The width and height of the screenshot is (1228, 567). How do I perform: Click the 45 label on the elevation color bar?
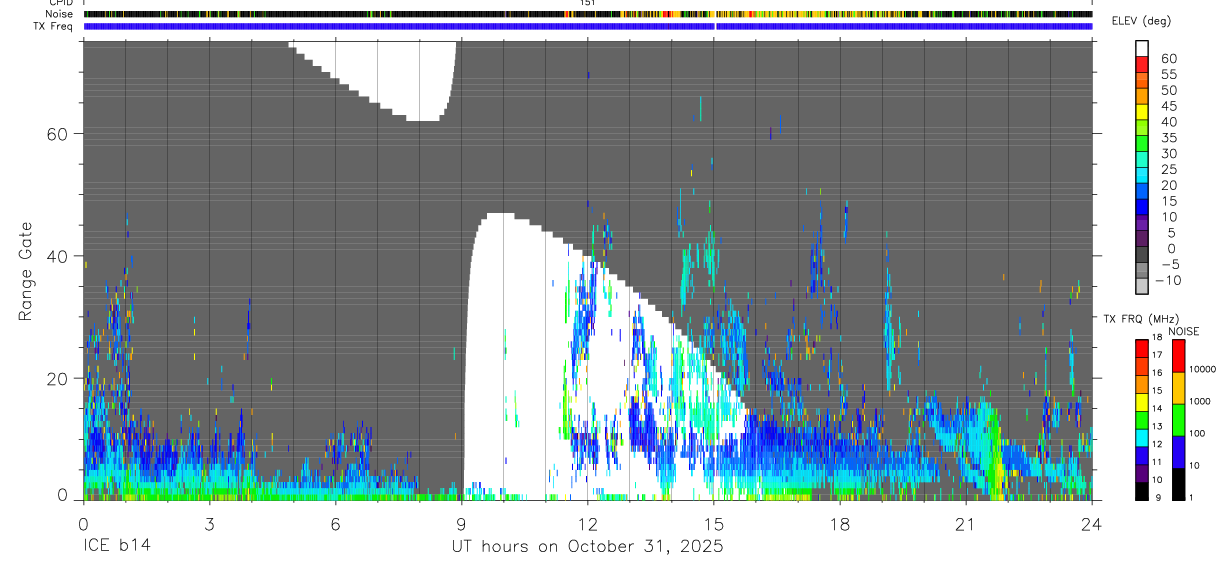[x=1169, y=106]
